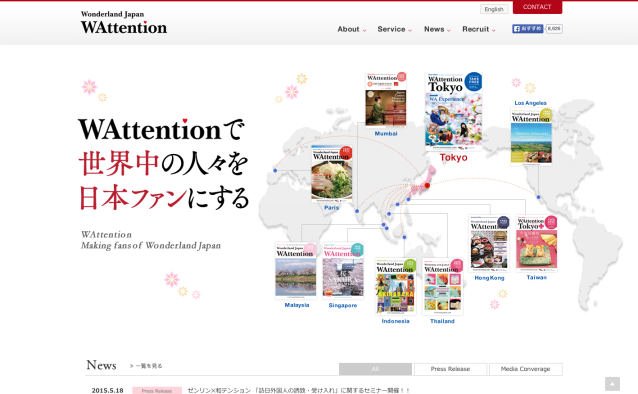Screen dimensions: 638x394
Task: Switch language to English
Action: (494, 9)
